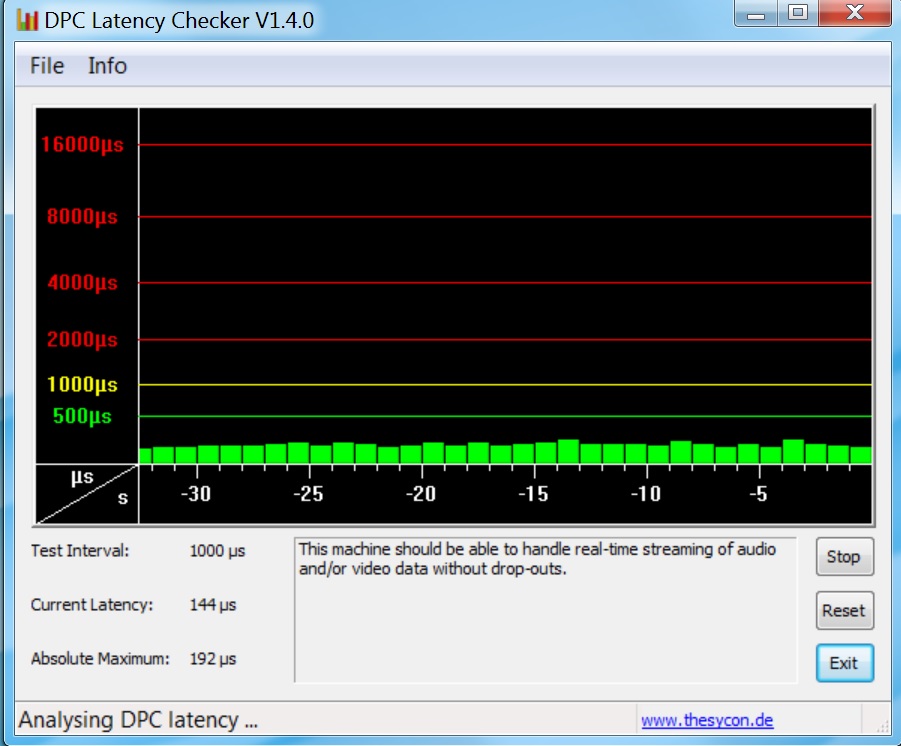Click the Exit button
The width and height of the screenshot is (901, 746).
point(844,663)
